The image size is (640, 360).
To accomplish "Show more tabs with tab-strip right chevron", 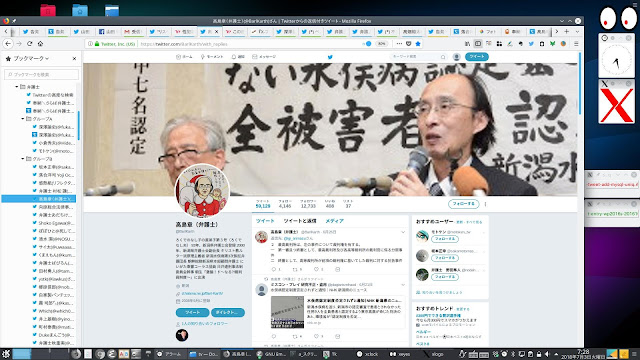I will click(x=556, y=31).
